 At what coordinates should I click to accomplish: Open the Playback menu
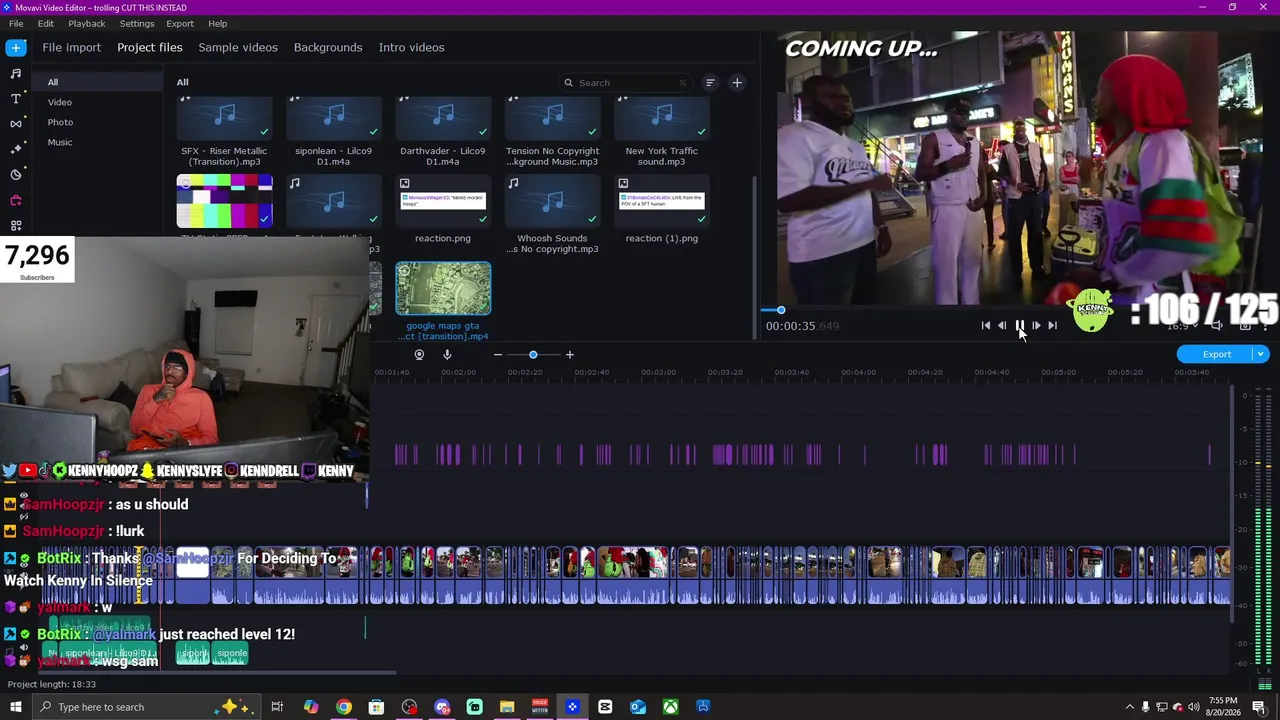click(x=87, y=23)
